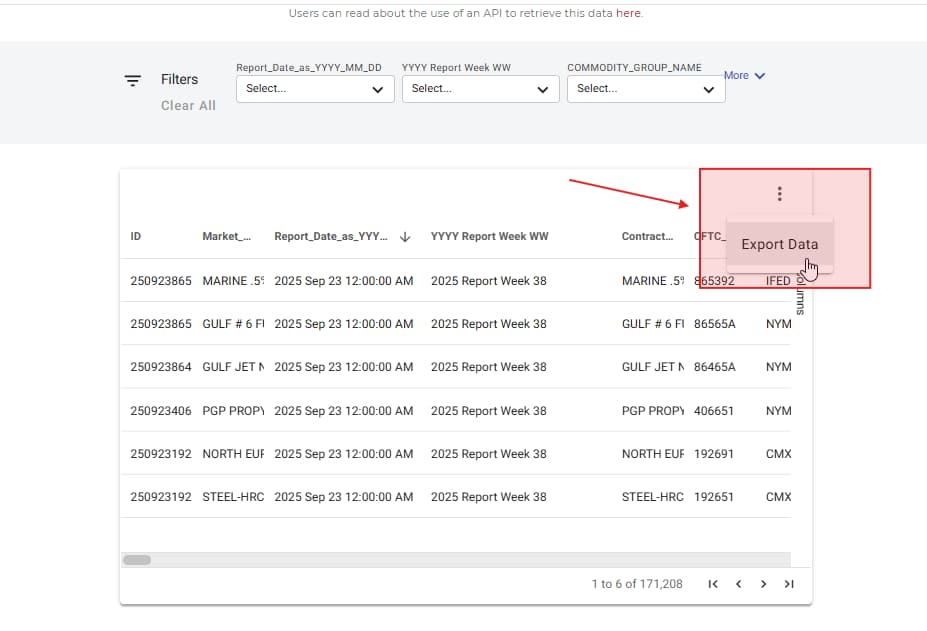Viewport: 927px width, 631px height.
Task: Open the three-dot table options menu
Action: pyautogui.click(x=780, y=195)
